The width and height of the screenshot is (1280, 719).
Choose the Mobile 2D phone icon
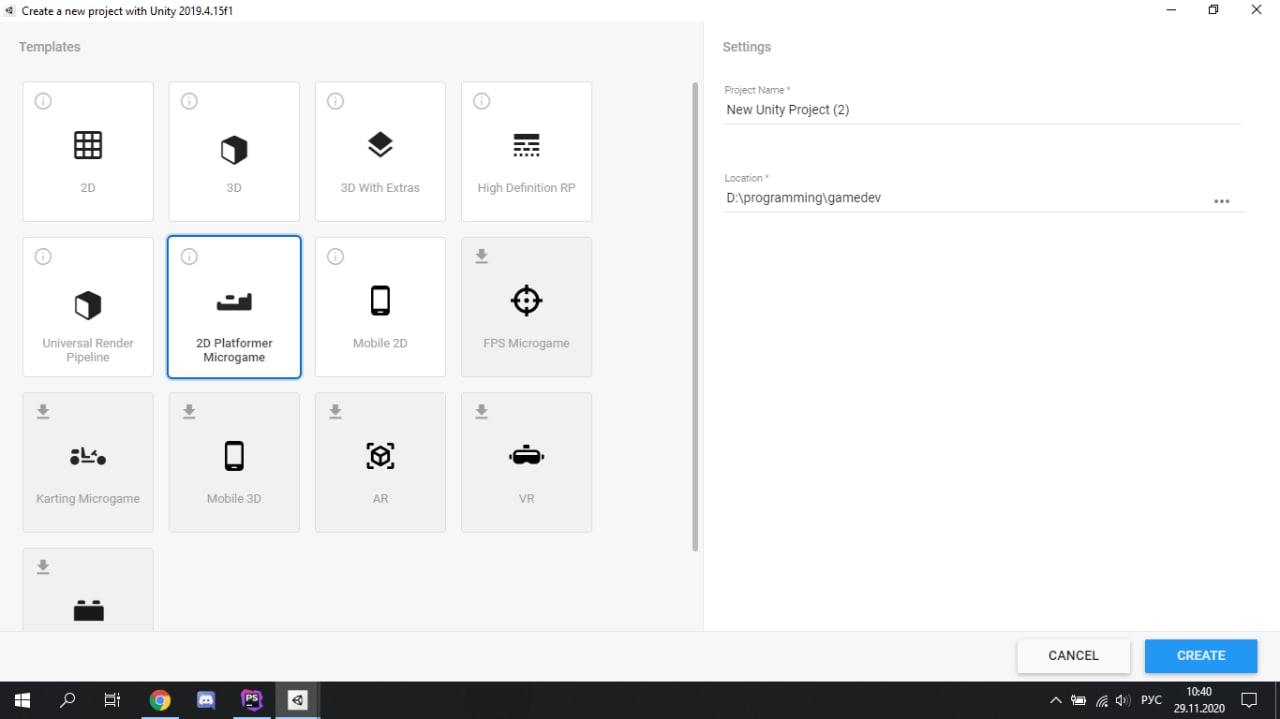pos(380,300)
